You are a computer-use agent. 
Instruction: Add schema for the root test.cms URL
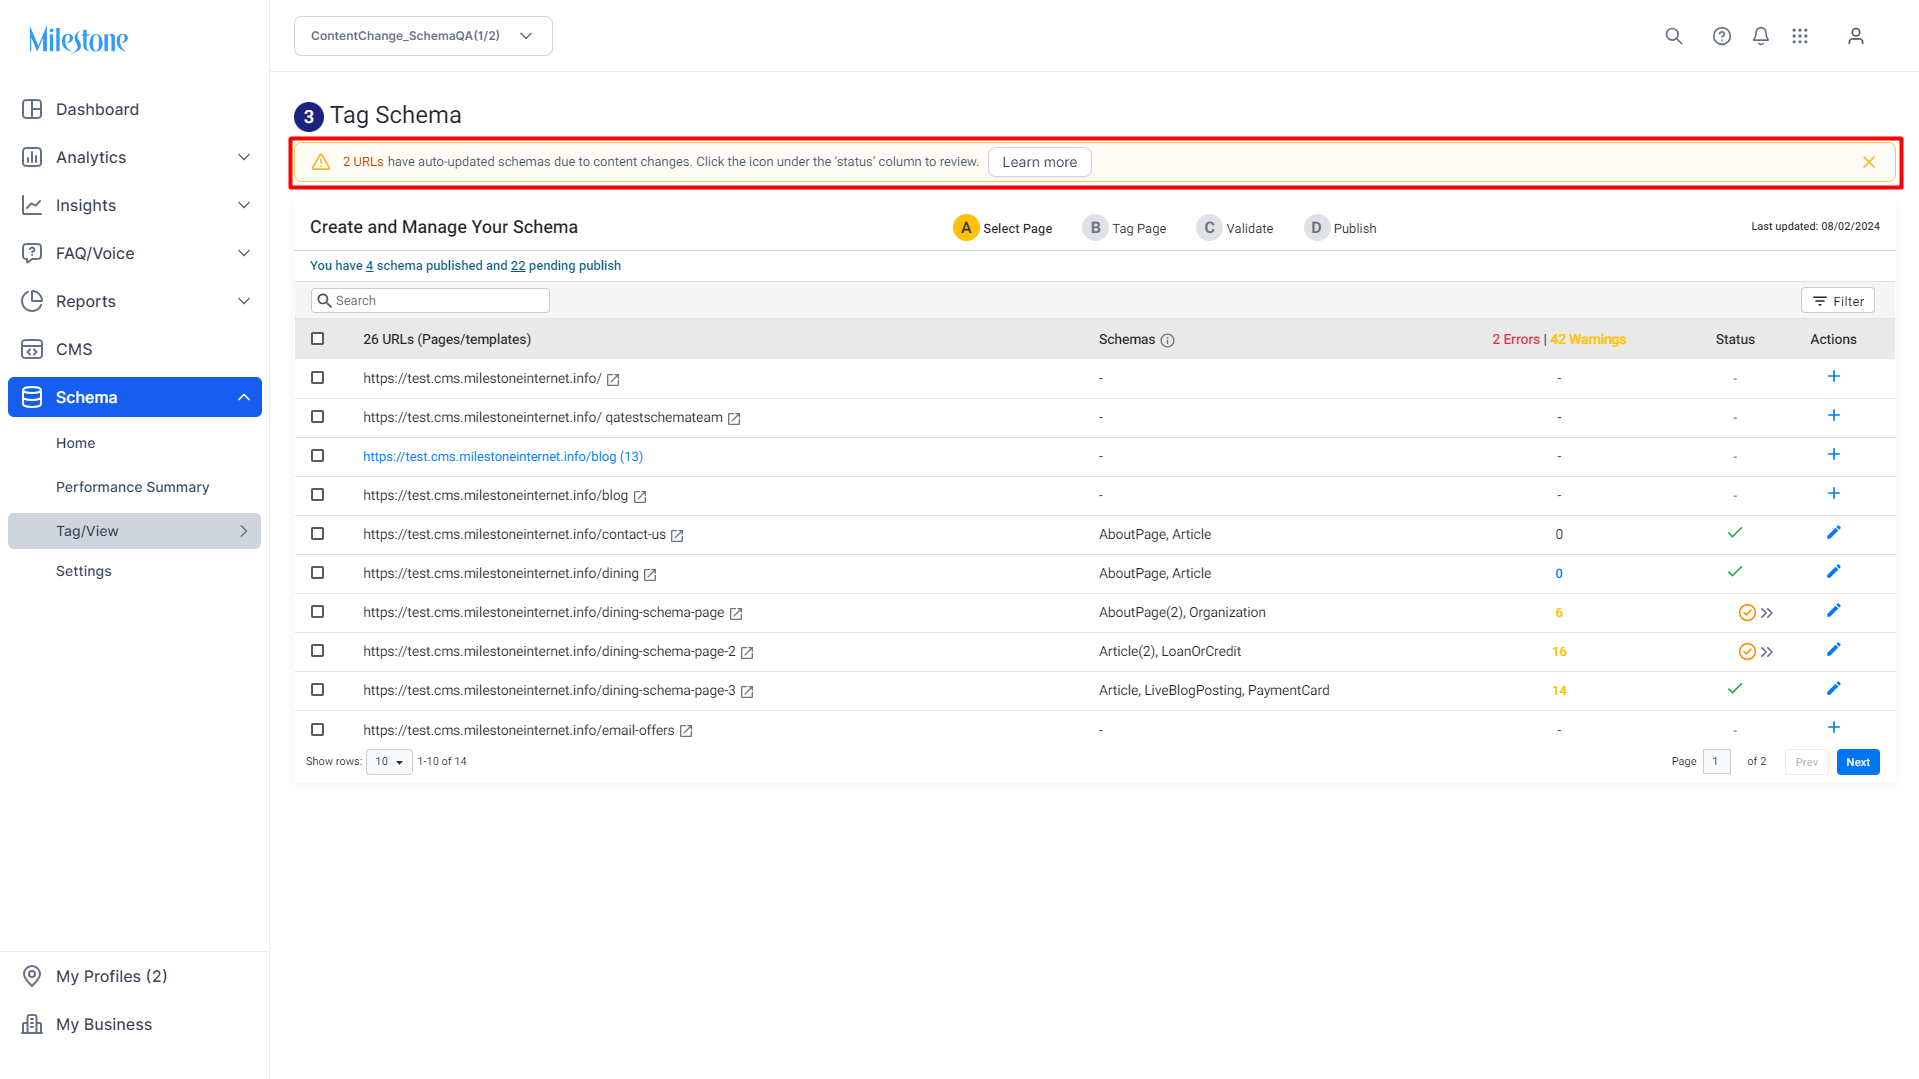[1833, 377]
